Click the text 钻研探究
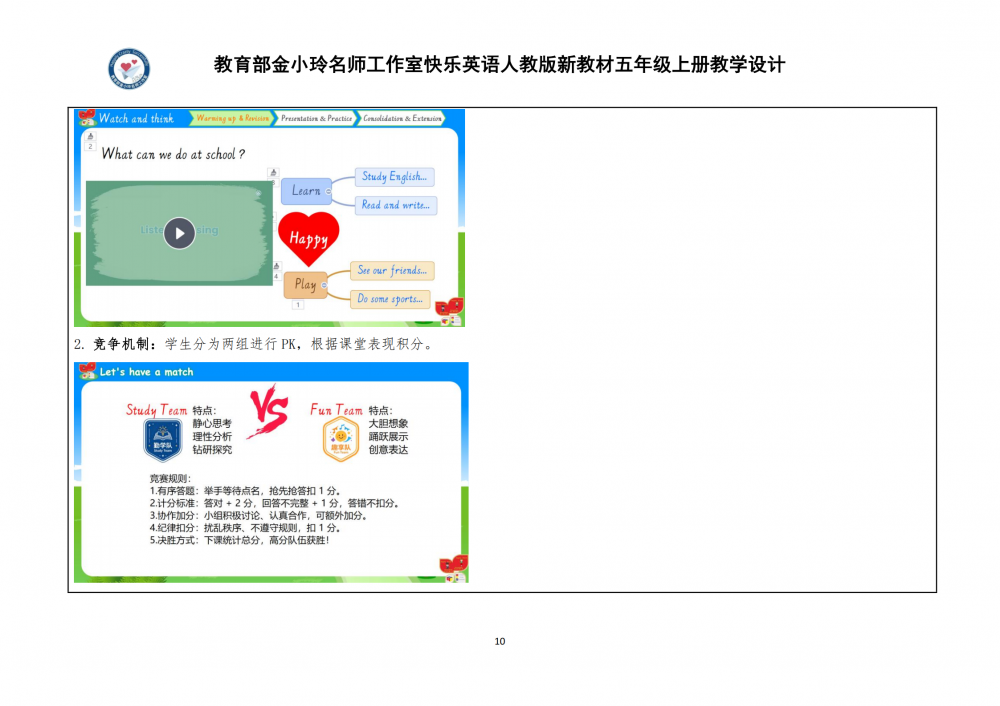The height and width of the screenshot is (706, 1000). tap(212, 450)
